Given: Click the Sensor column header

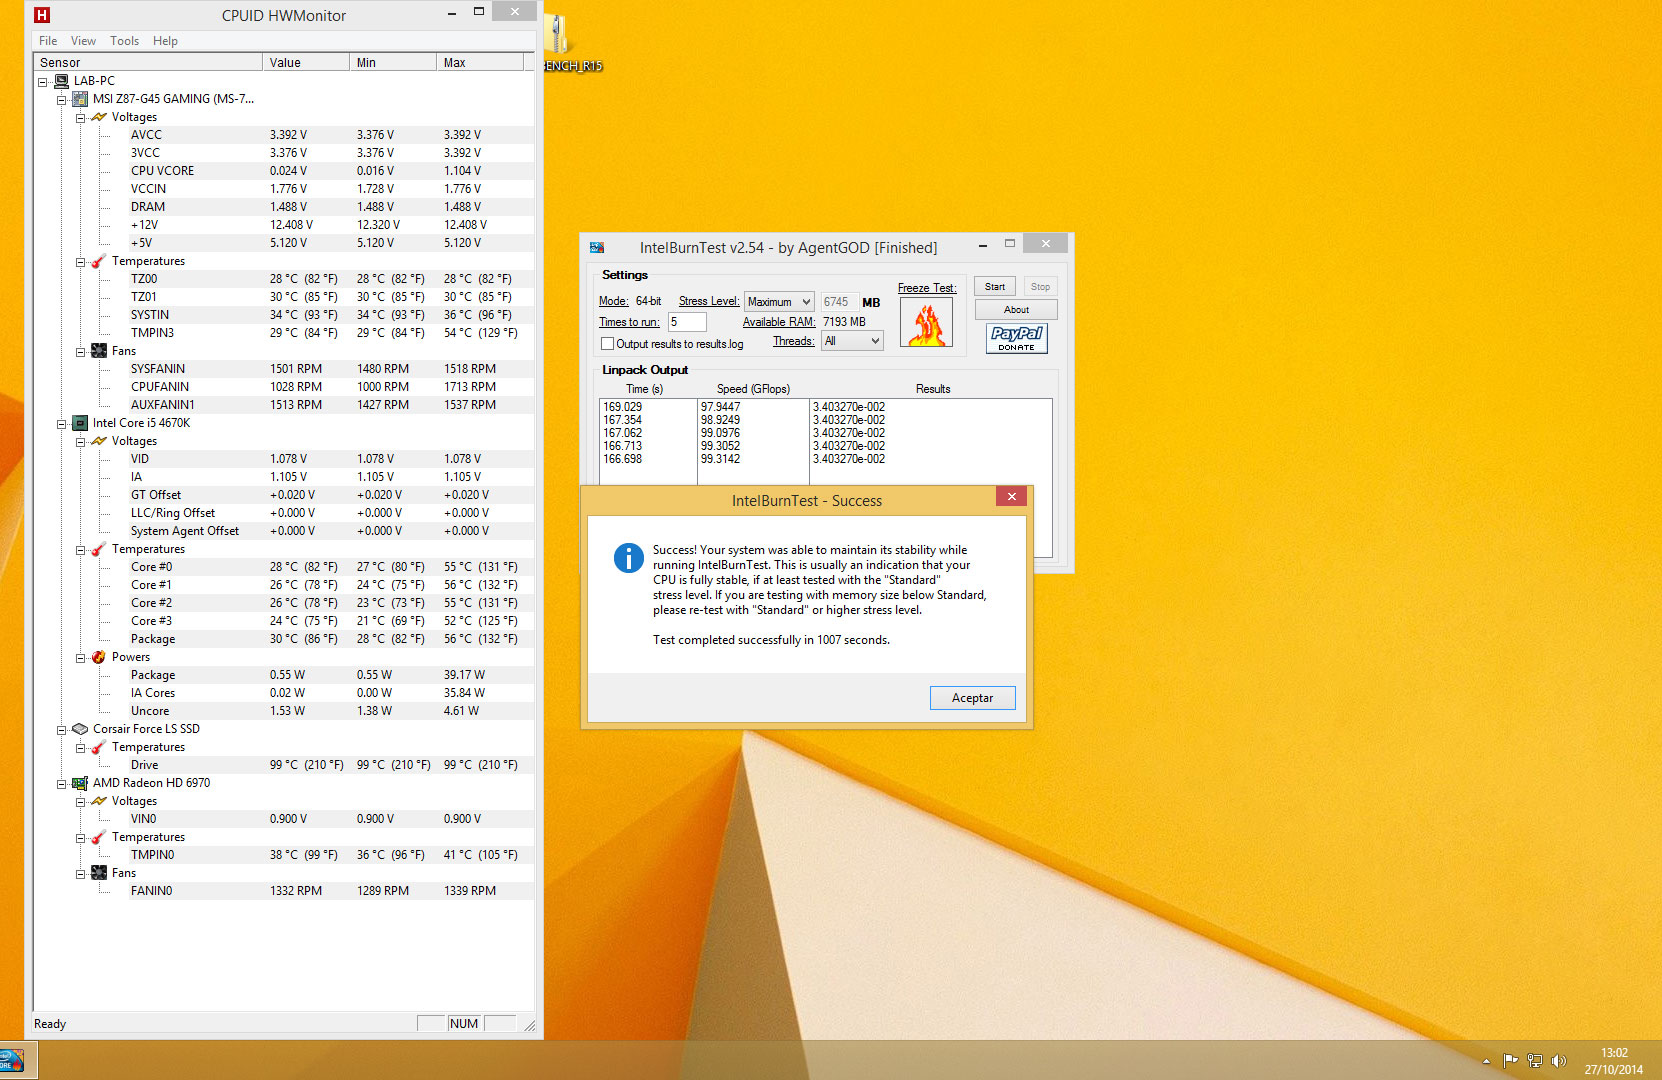Looking at the screenshot, I should coord(148,62).
